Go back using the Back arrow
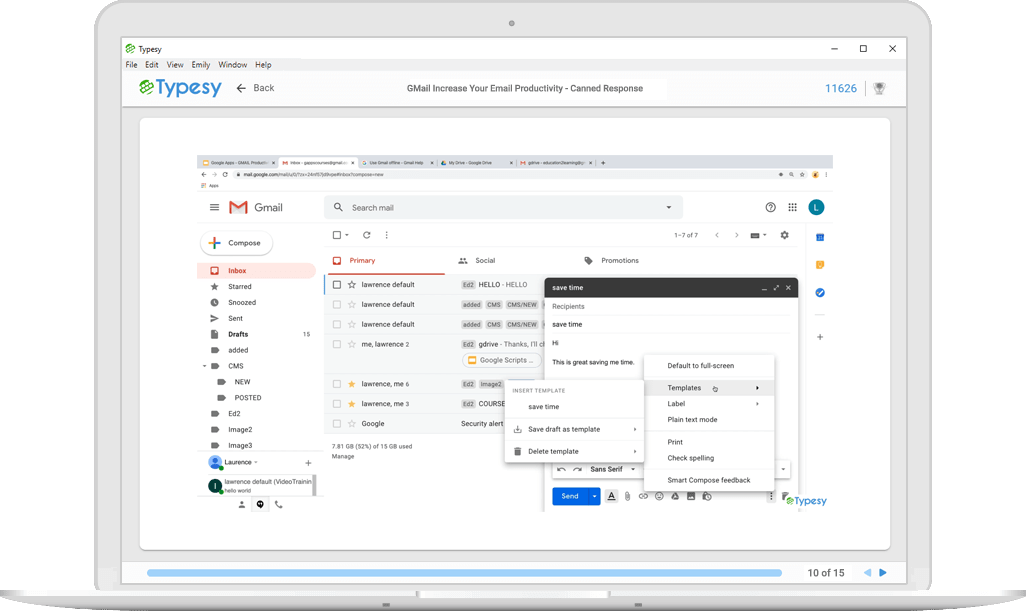 [255, 88]
